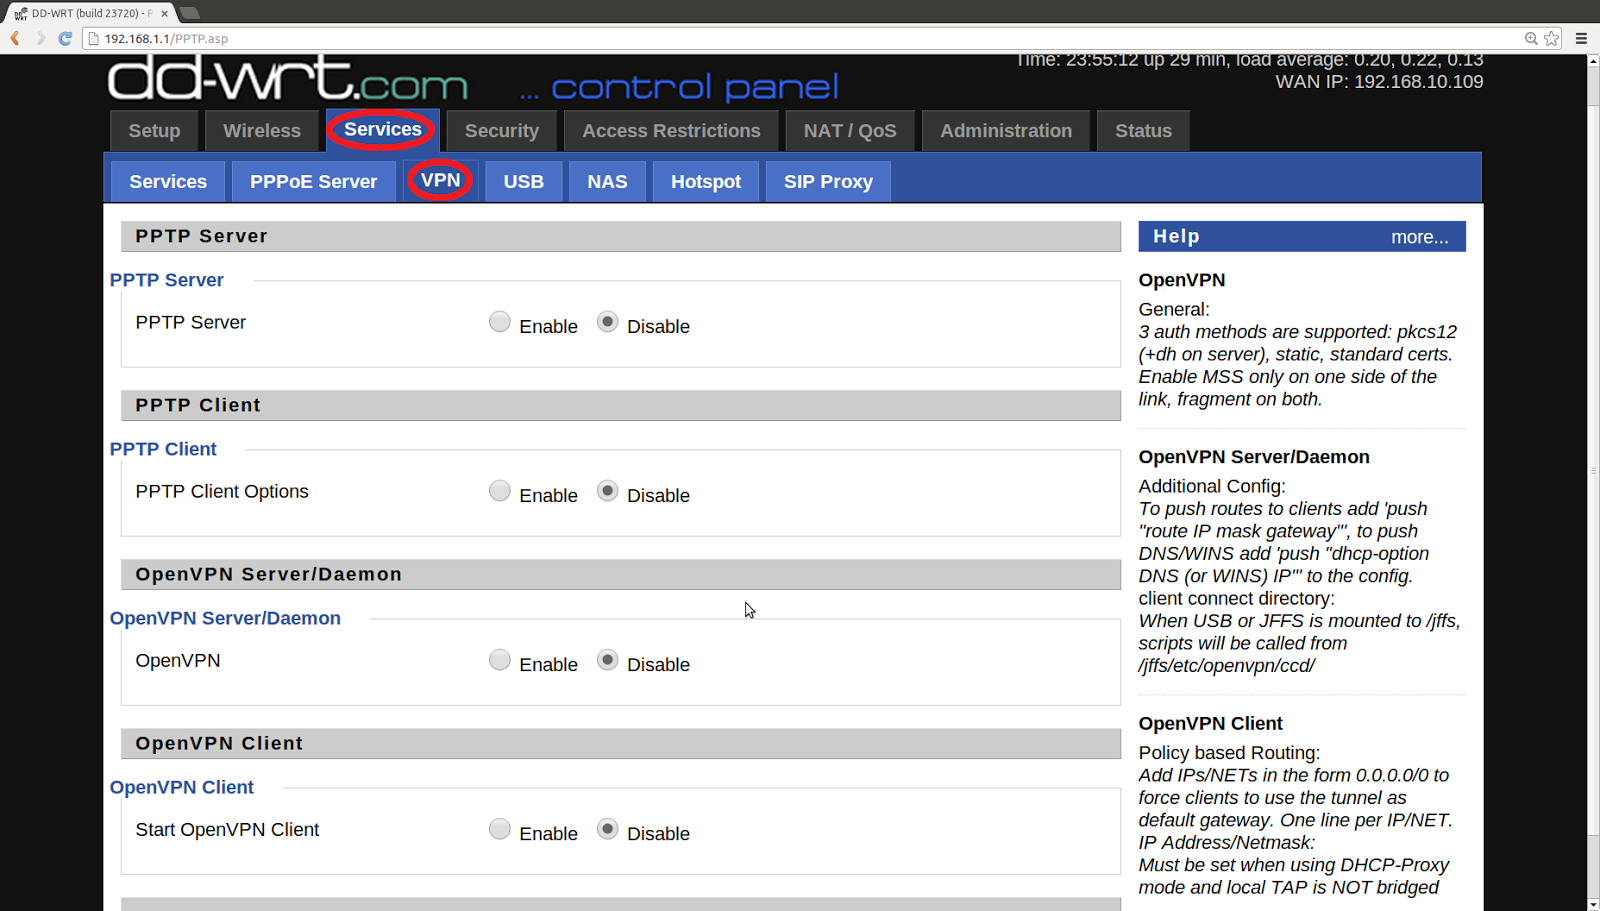The height and width of the screenshot is (911, 1600).
Task: Reload the DD-WRT page
Action: (65, 38)
